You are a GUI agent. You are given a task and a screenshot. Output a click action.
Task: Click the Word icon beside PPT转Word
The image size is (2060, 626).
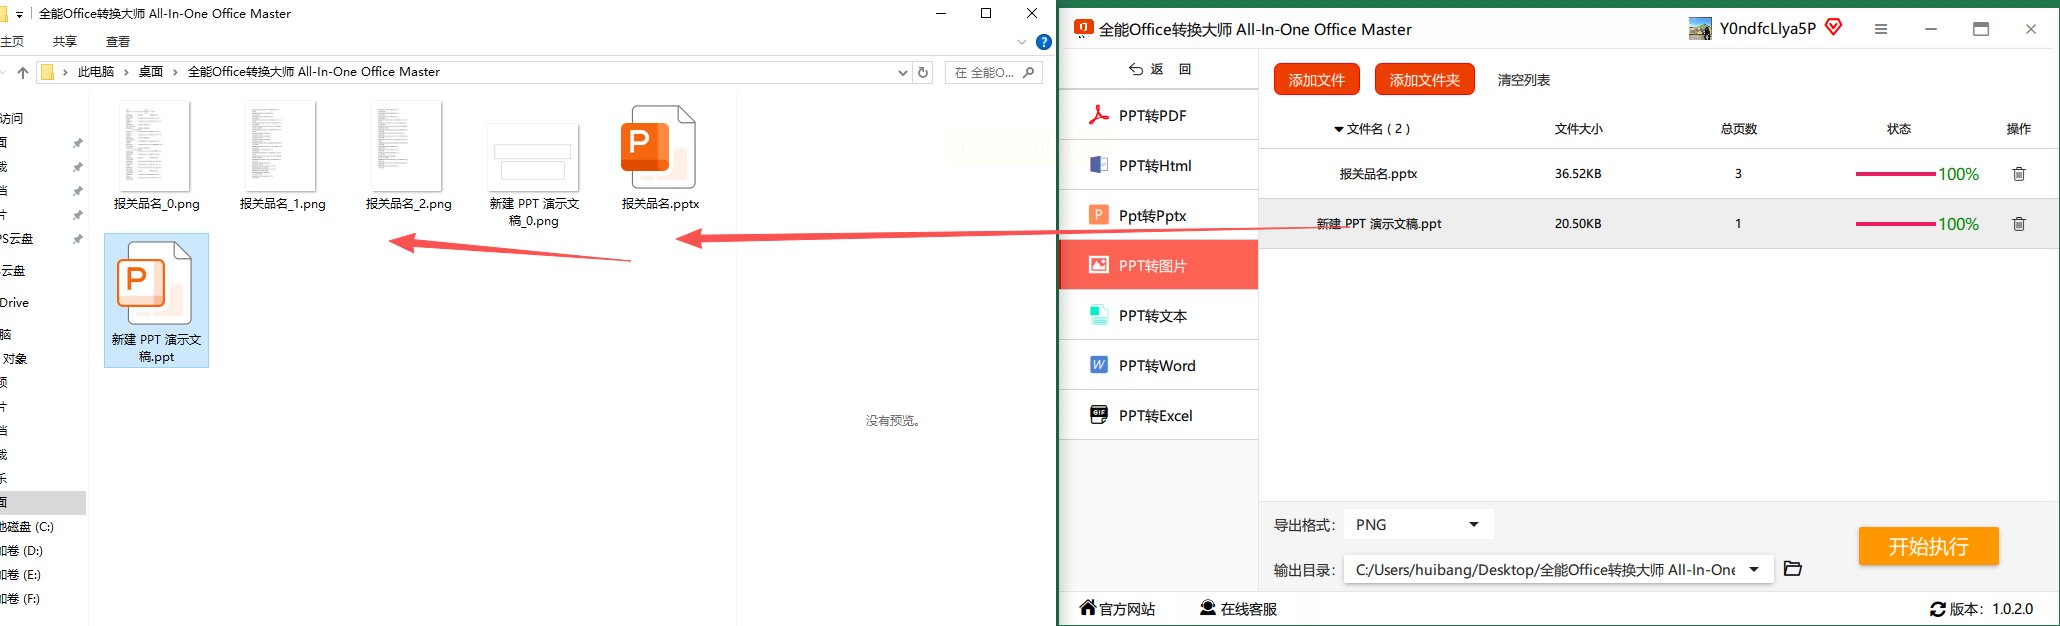point(1098,365)
